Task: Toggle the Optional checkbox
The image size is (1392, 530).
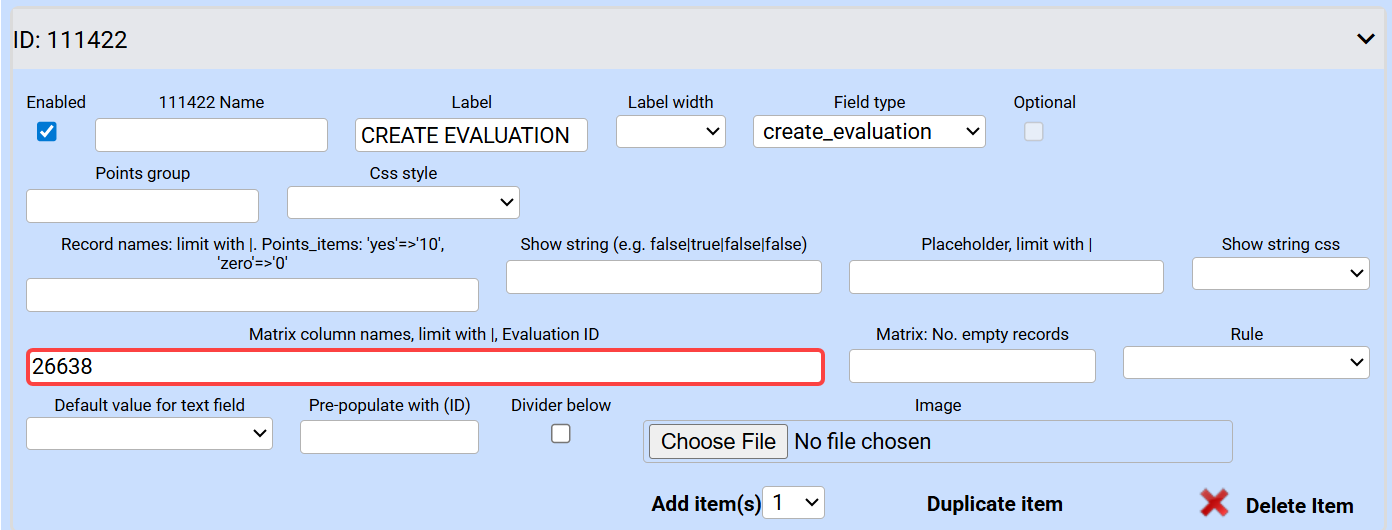Action: point(1034,132)
